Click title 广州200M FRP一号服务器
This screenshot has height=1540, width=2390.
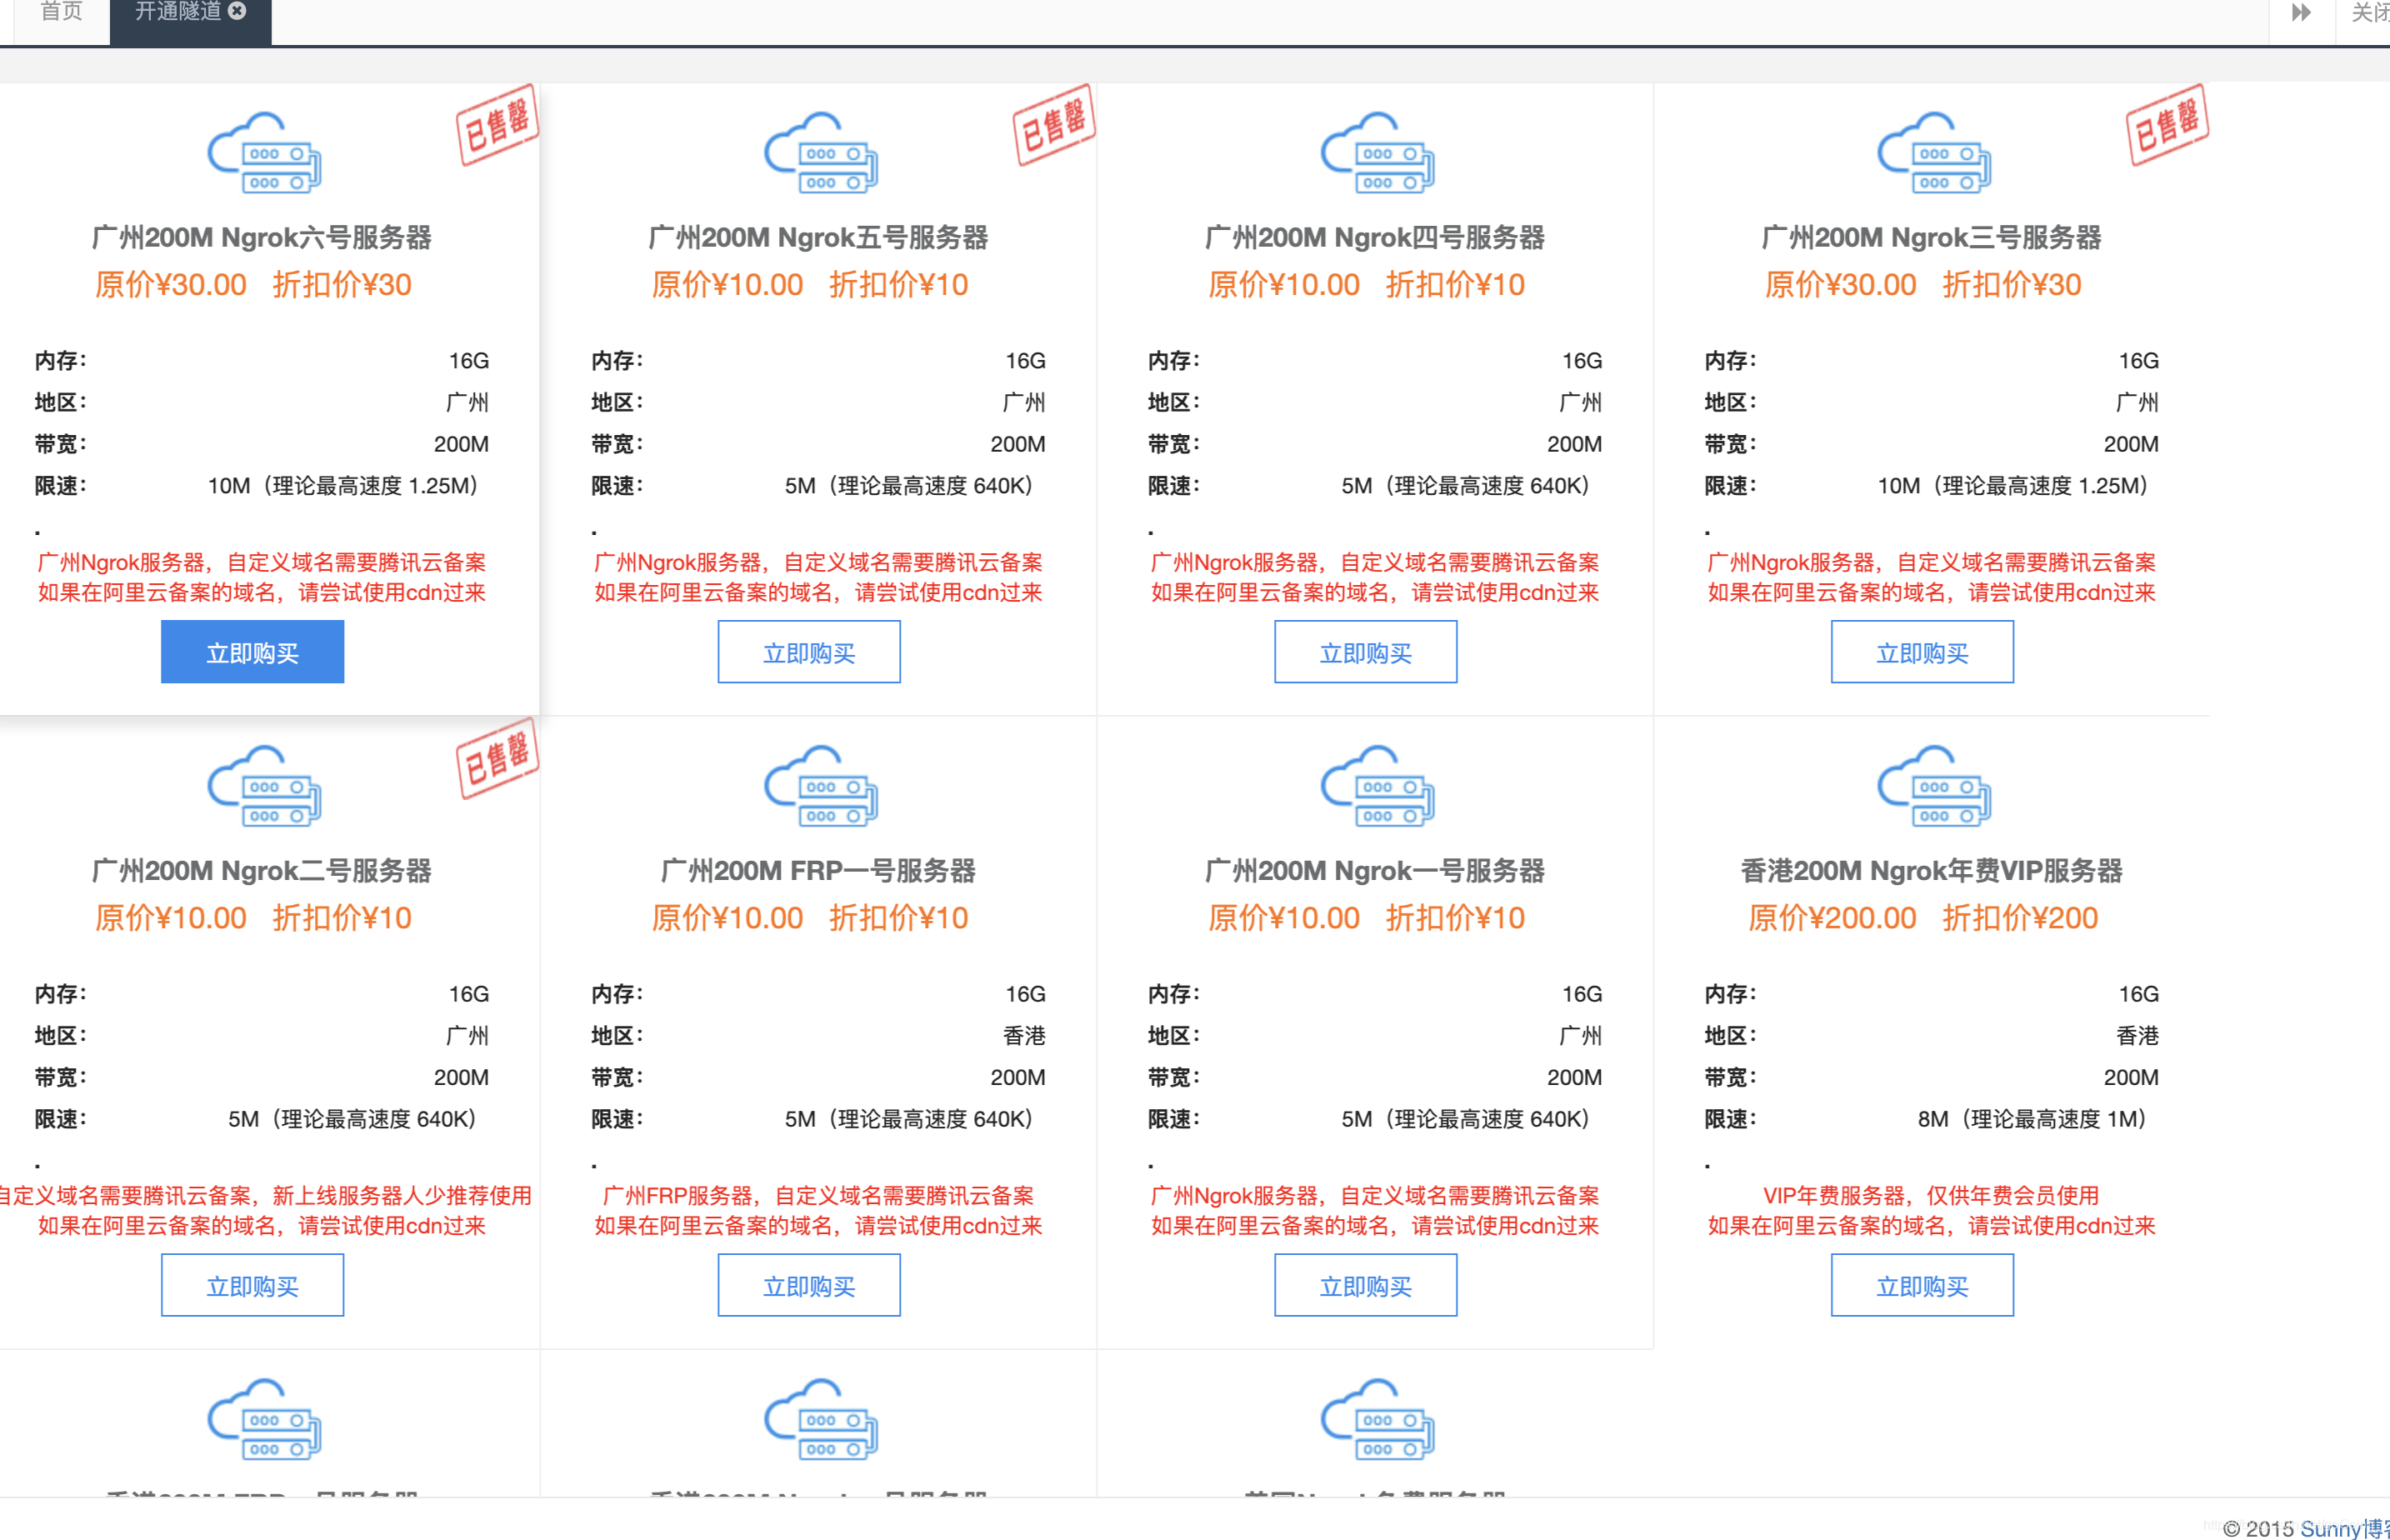(819, 870)
